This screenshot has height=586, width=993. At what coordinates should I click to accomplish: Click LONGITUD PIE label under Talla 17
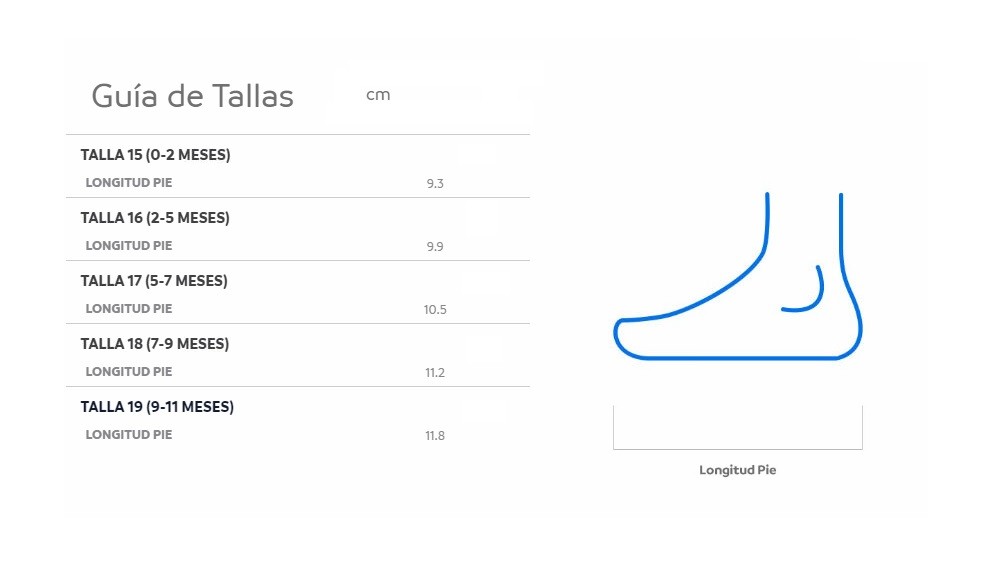[x=129, y=309]
